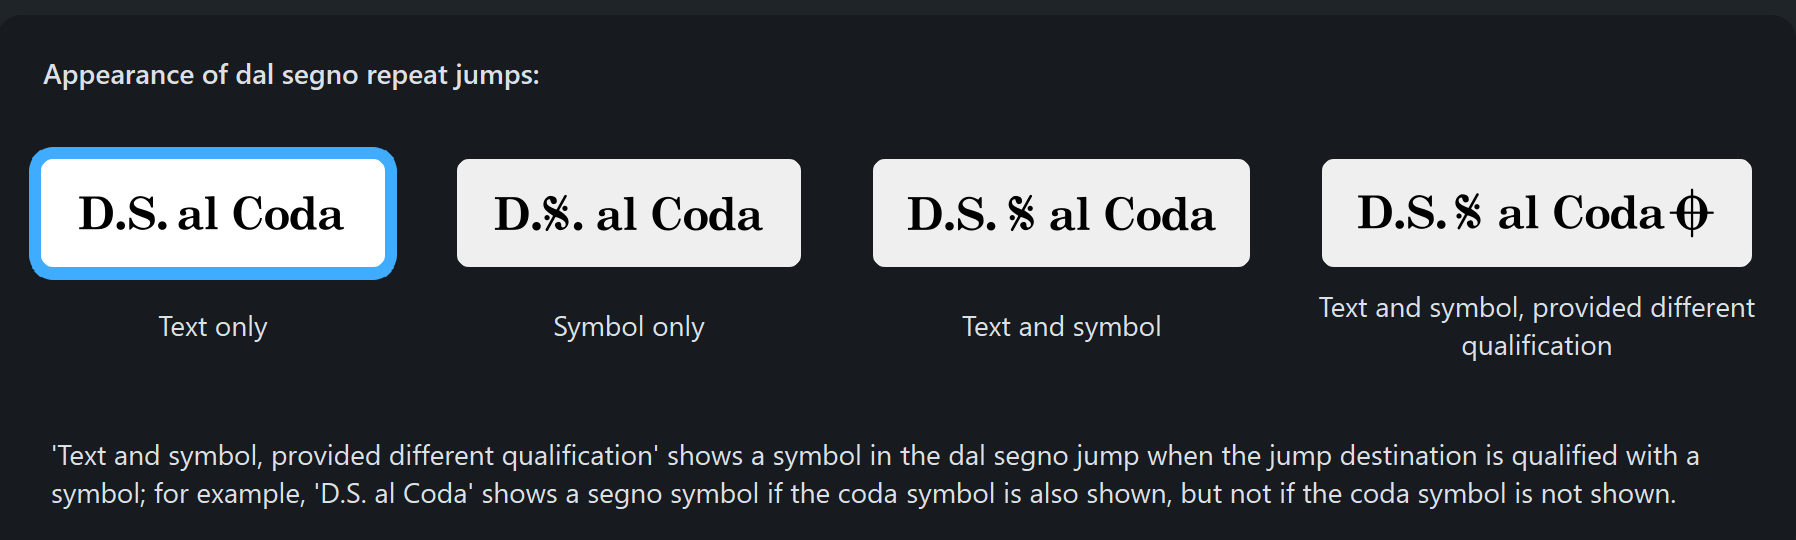
Task: Click the explanation line mentioning the segno symbol
Action: [x=863, y=494]
